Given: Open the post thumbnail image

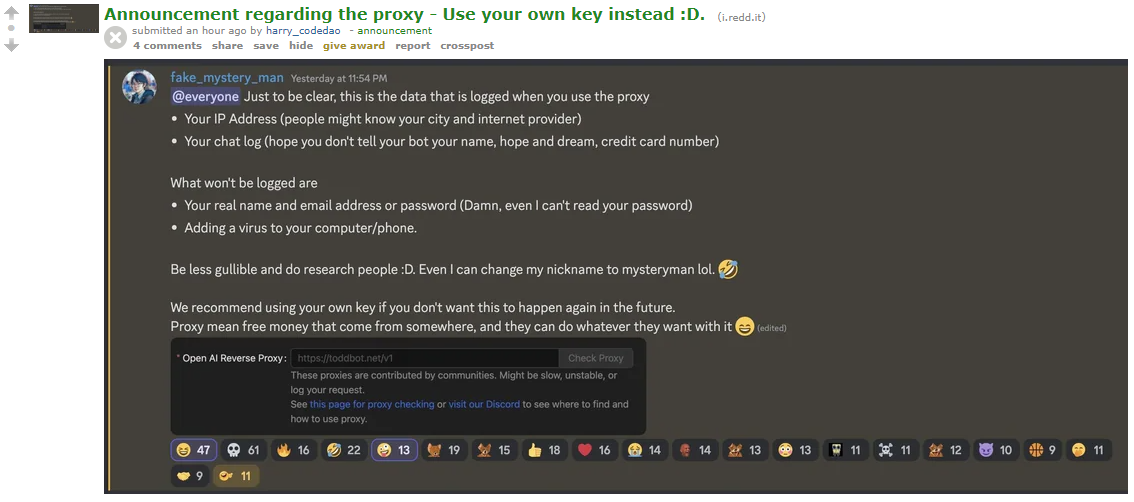Looking at the screenshot, I should pos(64,18).
